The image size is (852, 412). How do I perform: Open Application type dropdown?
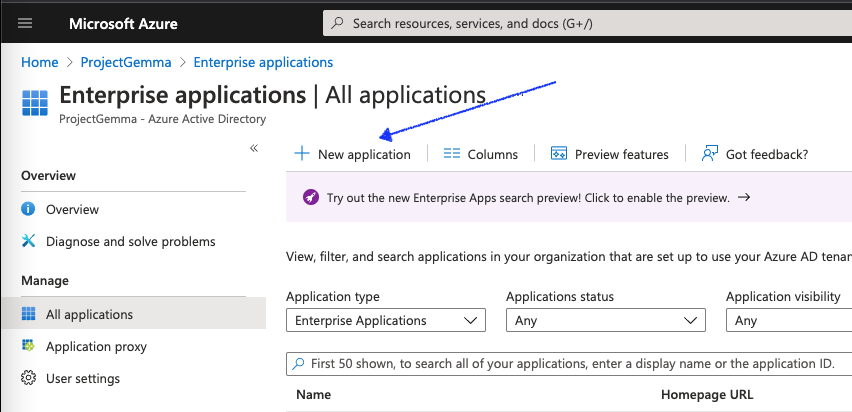[x=386, y=320]
